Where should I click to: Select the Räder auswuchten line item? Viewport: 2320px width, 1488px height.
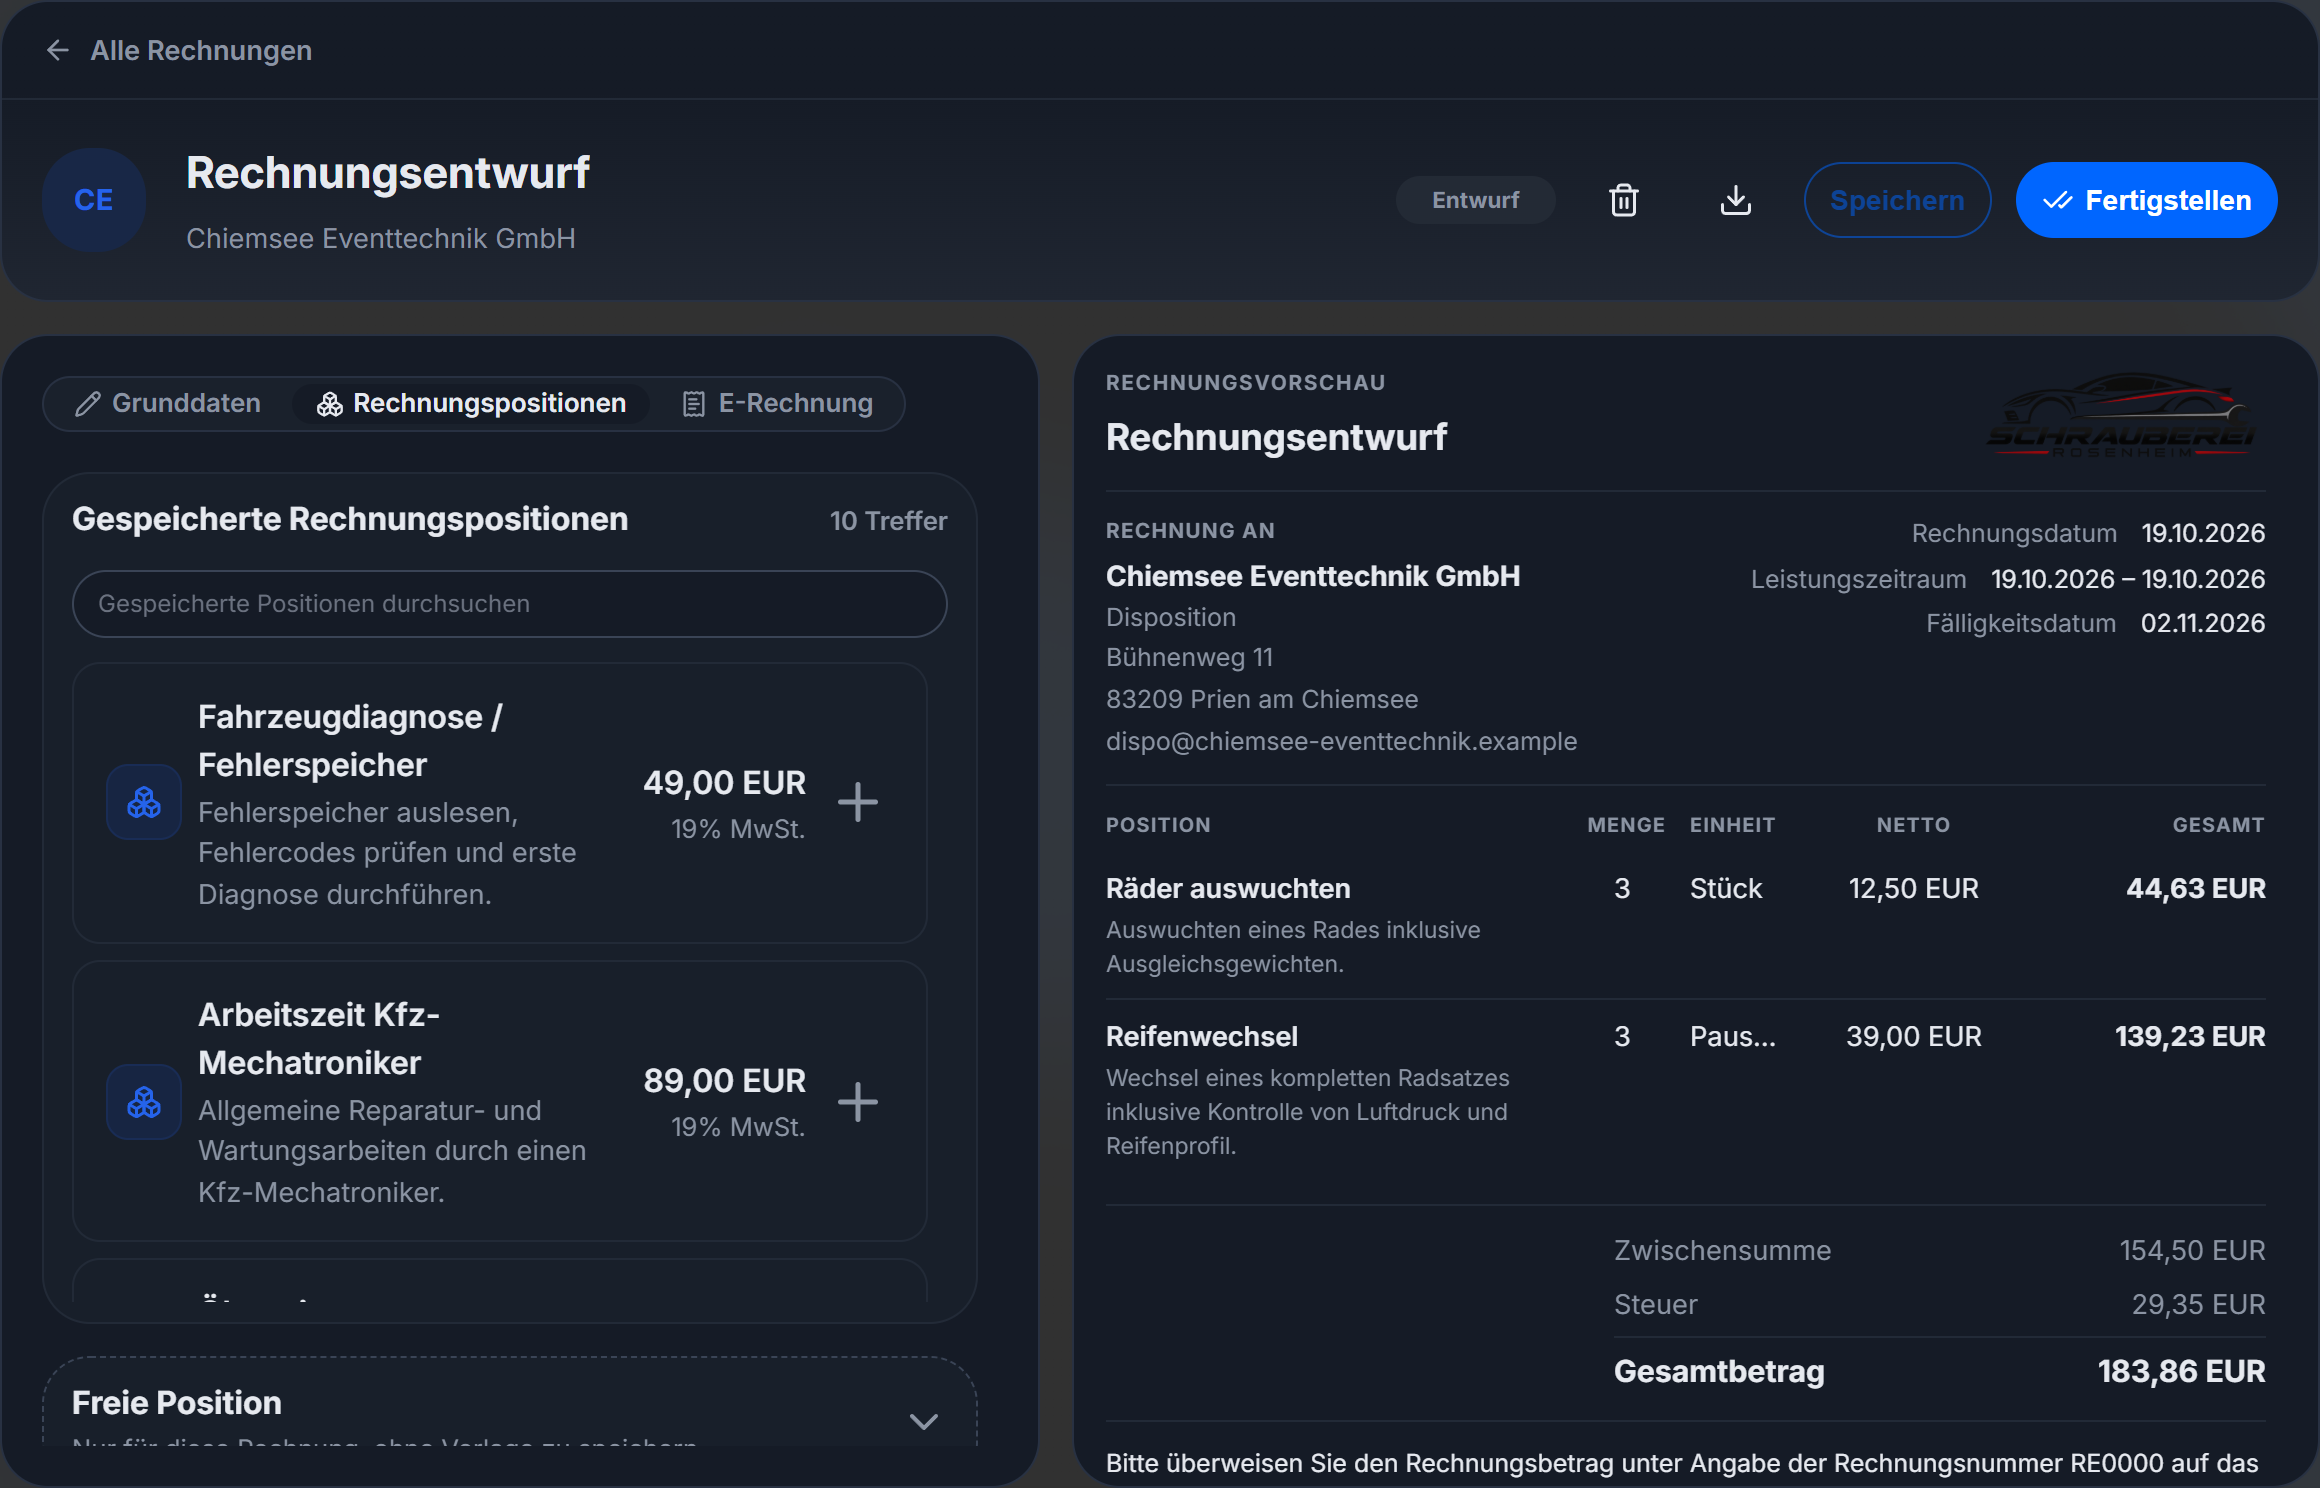coord(1685,924)
